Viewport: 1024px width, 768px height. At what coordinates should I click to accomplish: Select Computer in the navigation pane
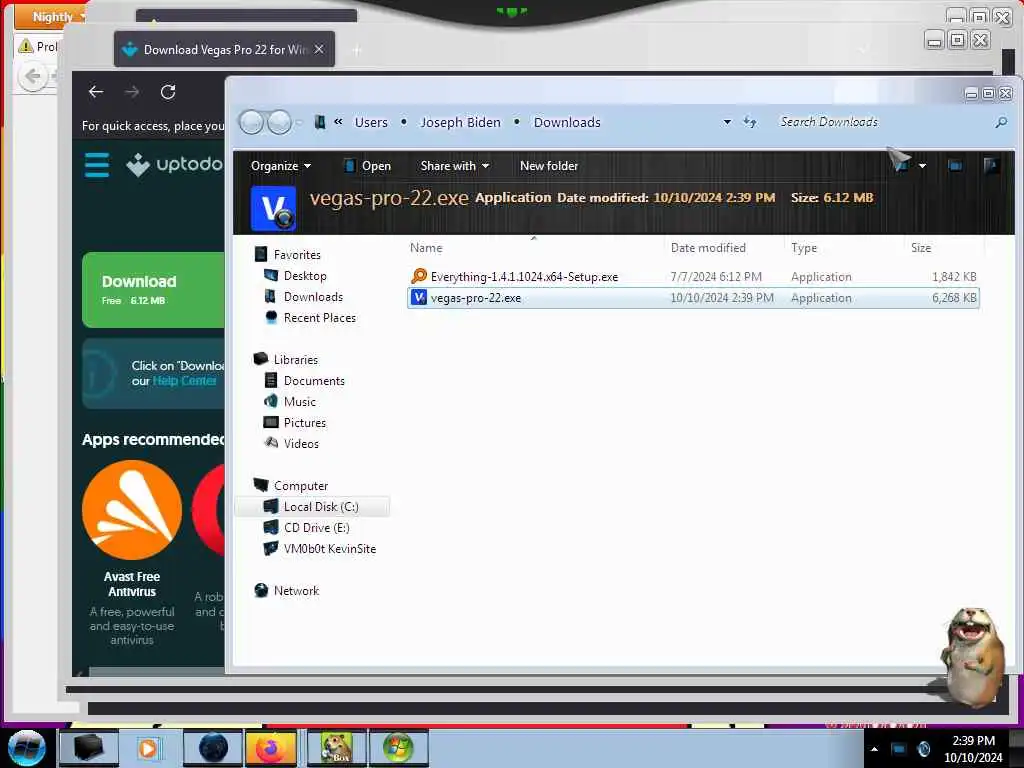pos(300,486)
